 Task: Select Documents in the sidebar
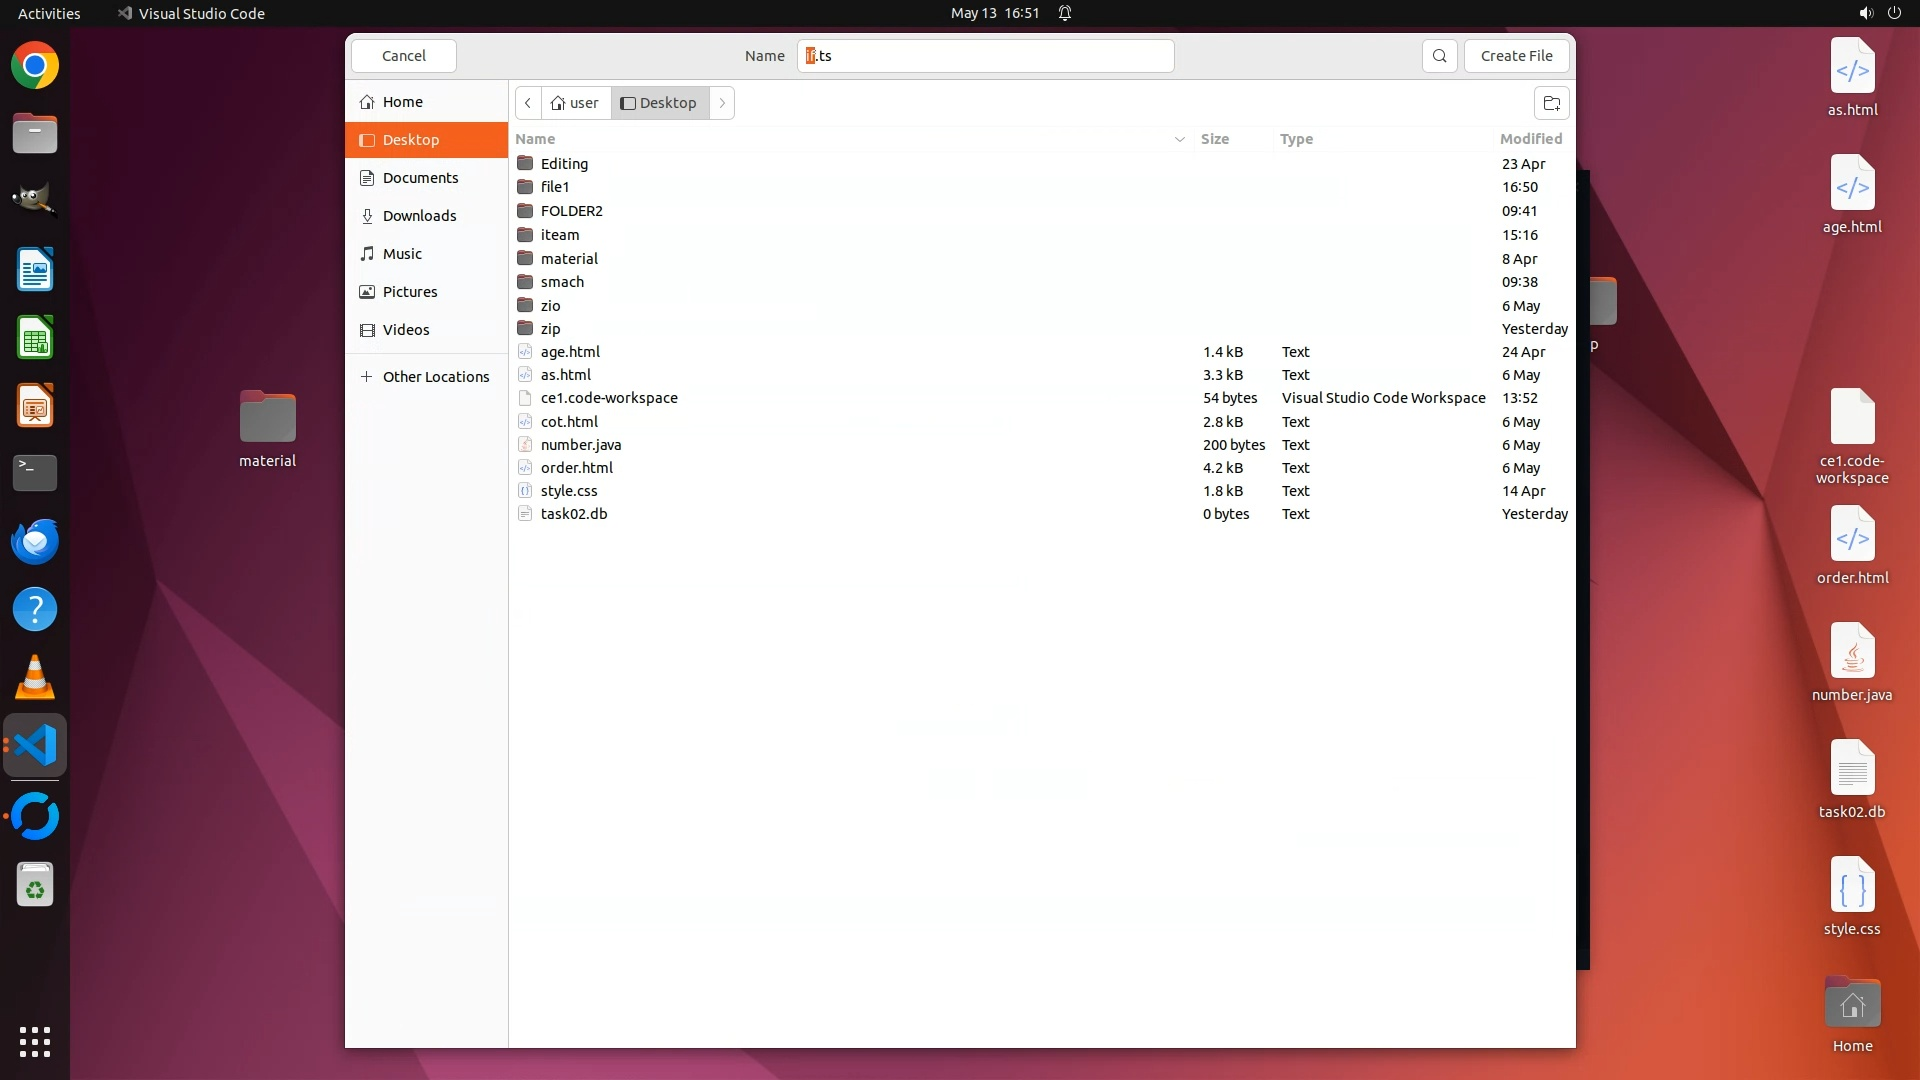click(x=420, y=178)
